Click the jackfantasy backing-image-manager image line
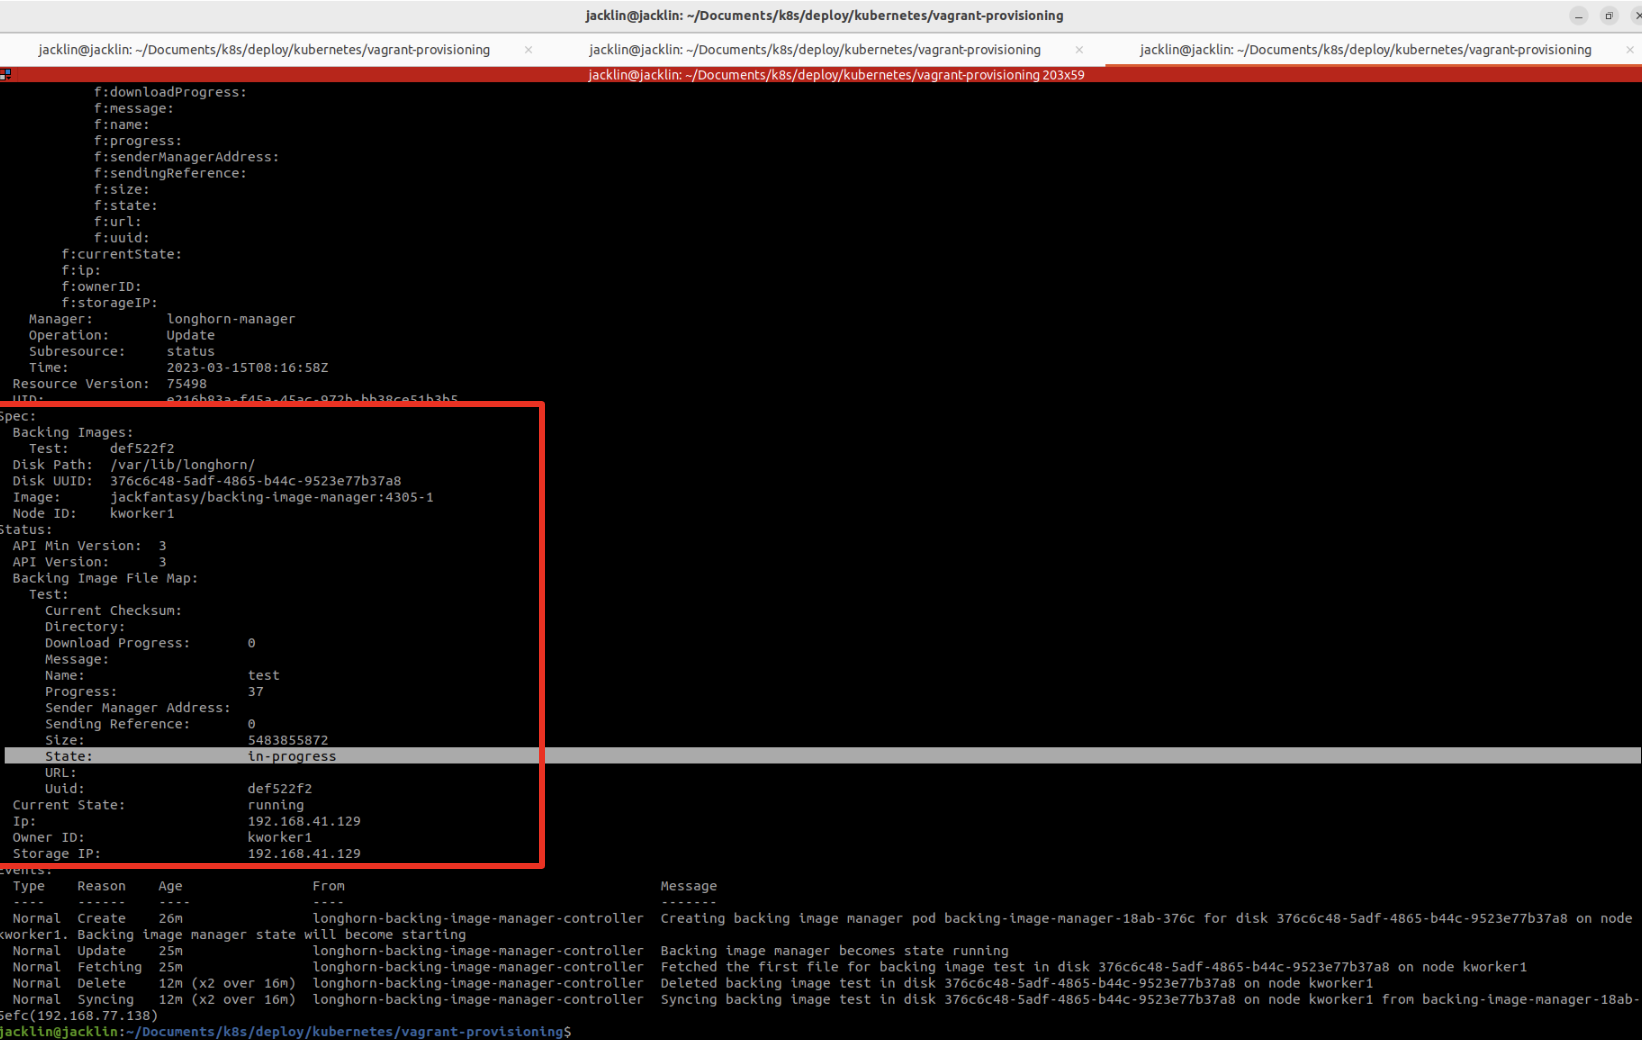1642x1040 pixels. [271, 497]
